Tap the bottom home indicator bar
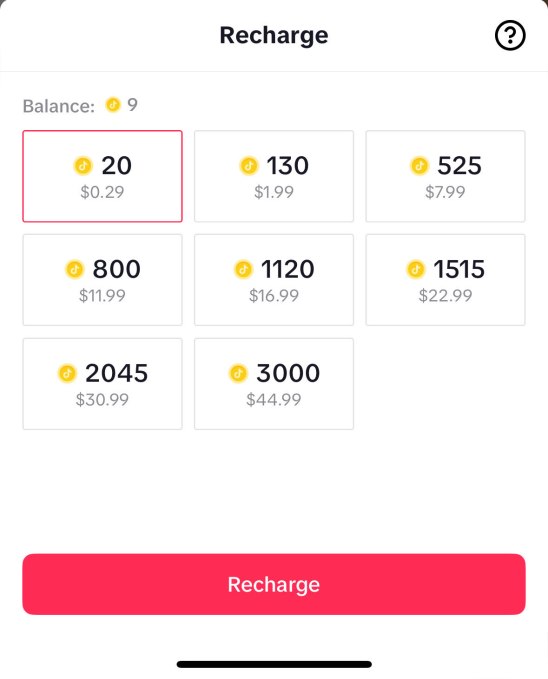This screenshot has height=679, width=548. tap(274, 664)
